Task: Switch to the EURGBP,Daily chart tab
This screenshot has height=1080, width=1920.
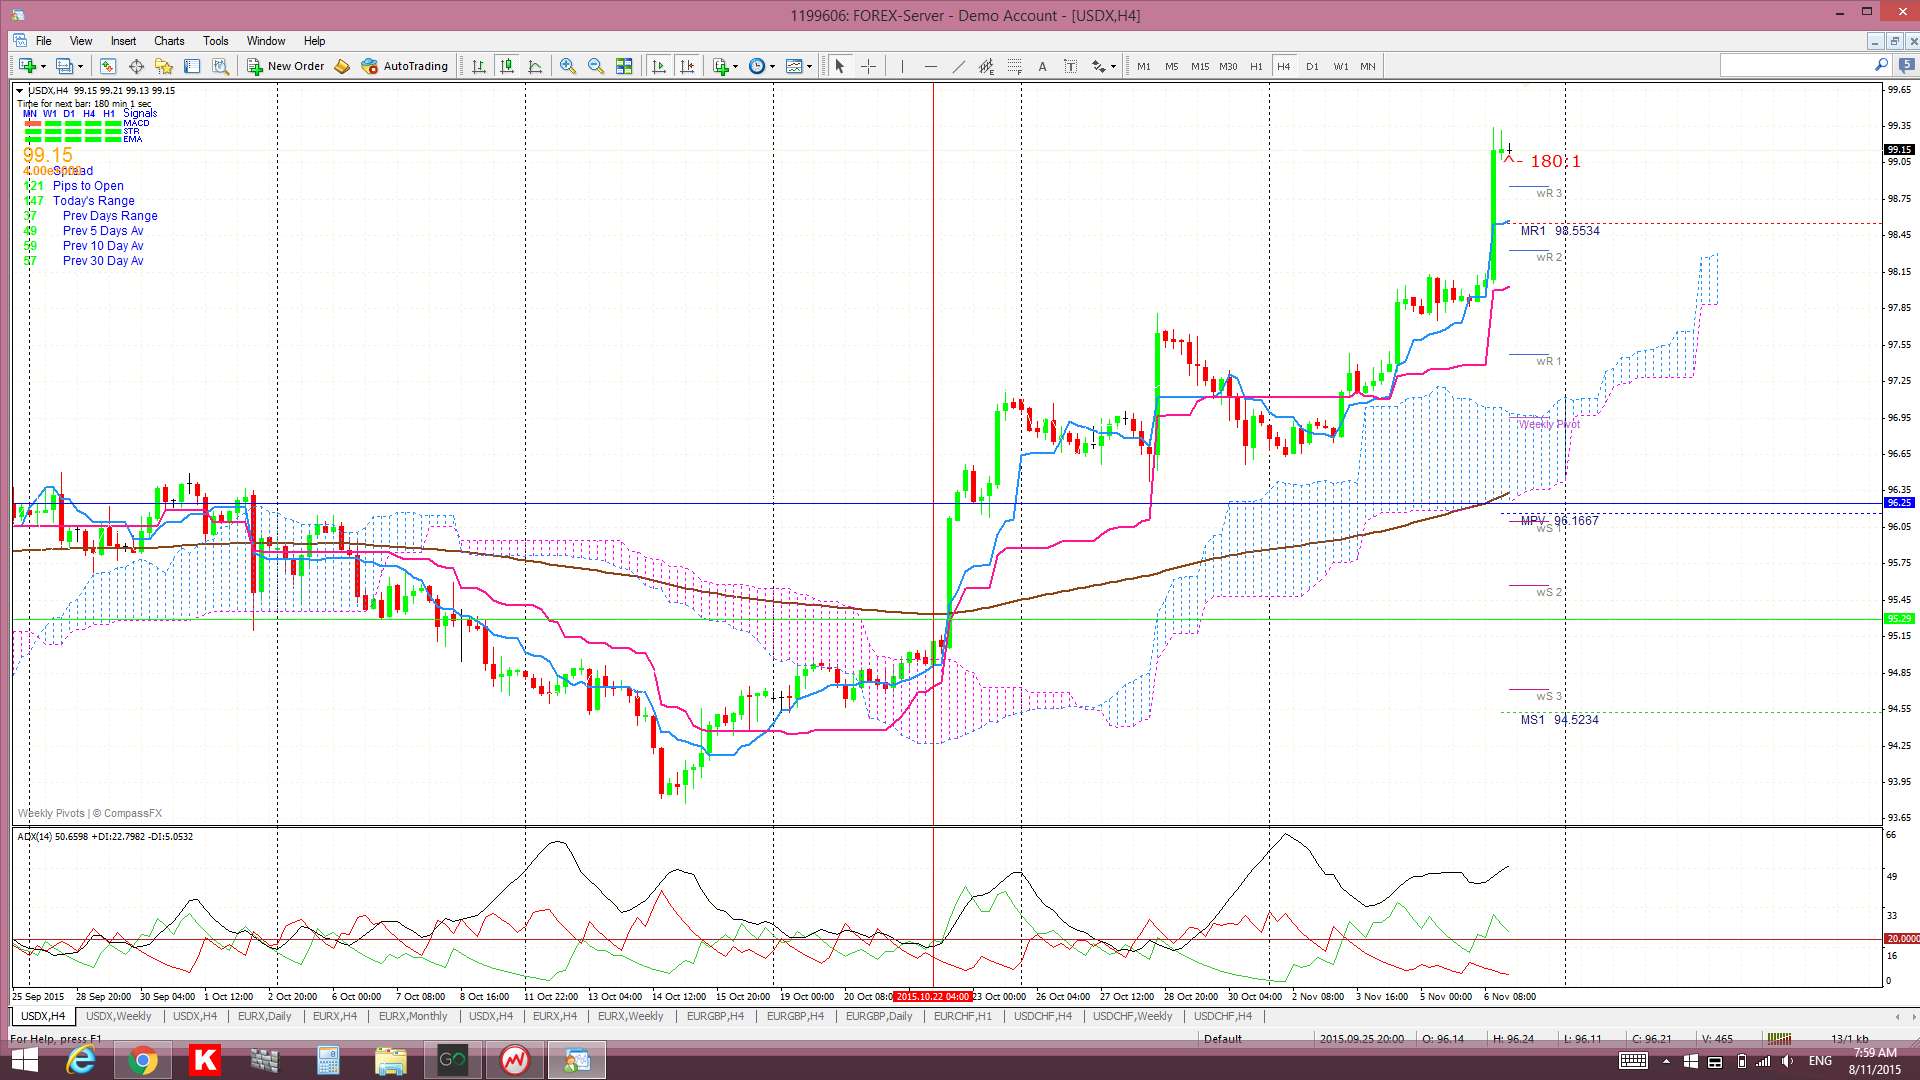Action: 879,1016
